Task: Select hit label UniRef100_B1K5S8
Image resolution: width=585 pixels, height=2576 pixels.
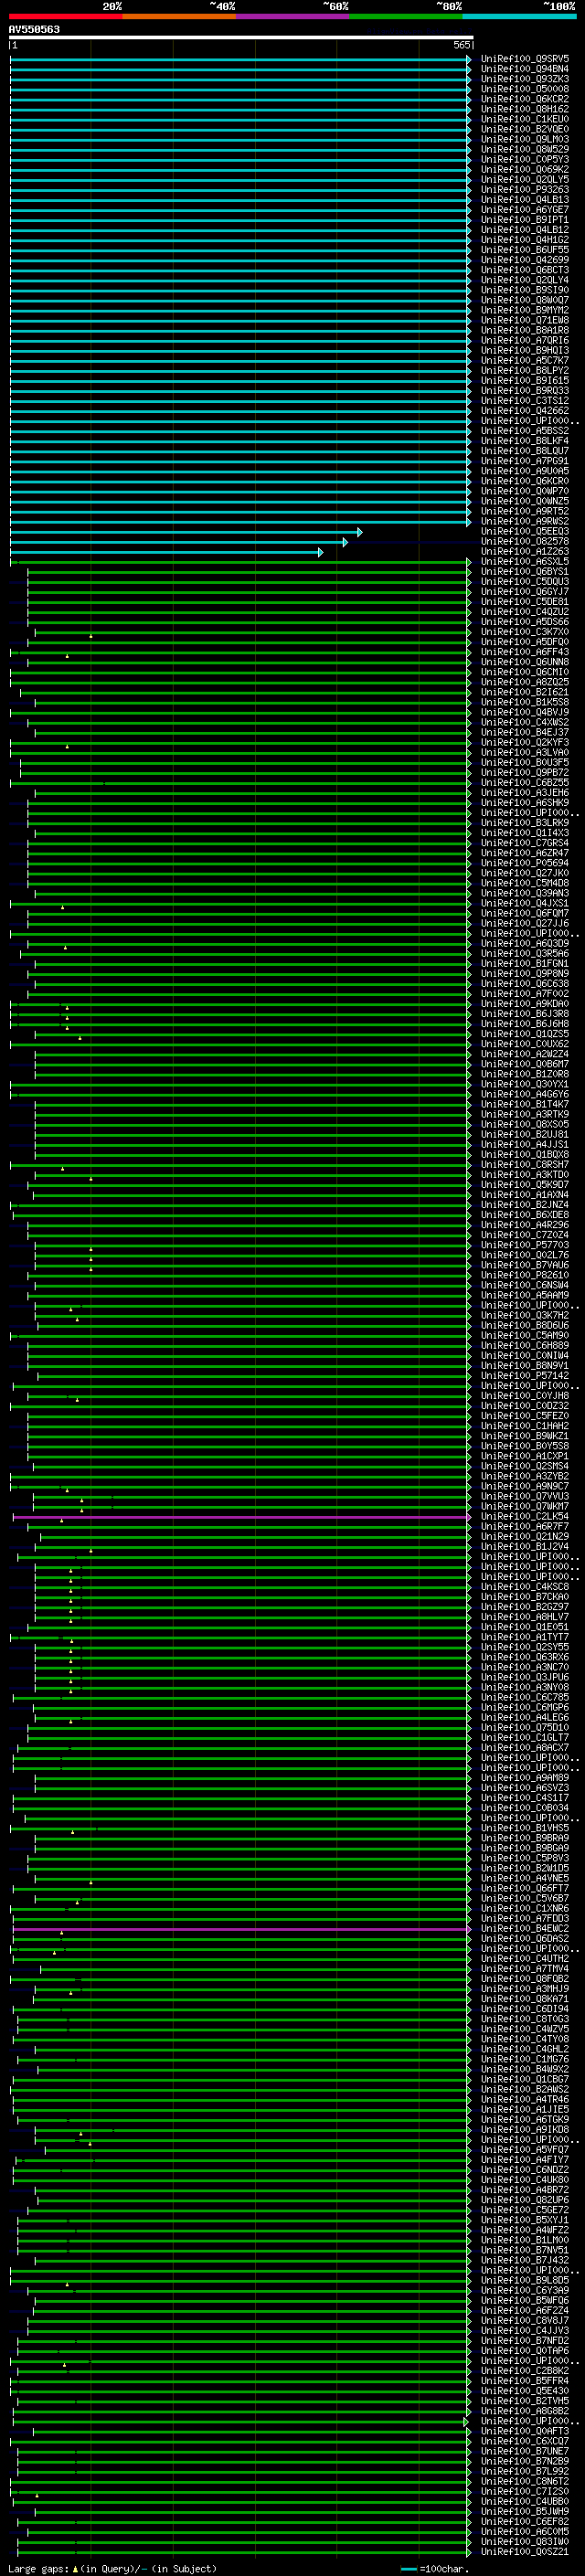Action: tap(525, 703)
